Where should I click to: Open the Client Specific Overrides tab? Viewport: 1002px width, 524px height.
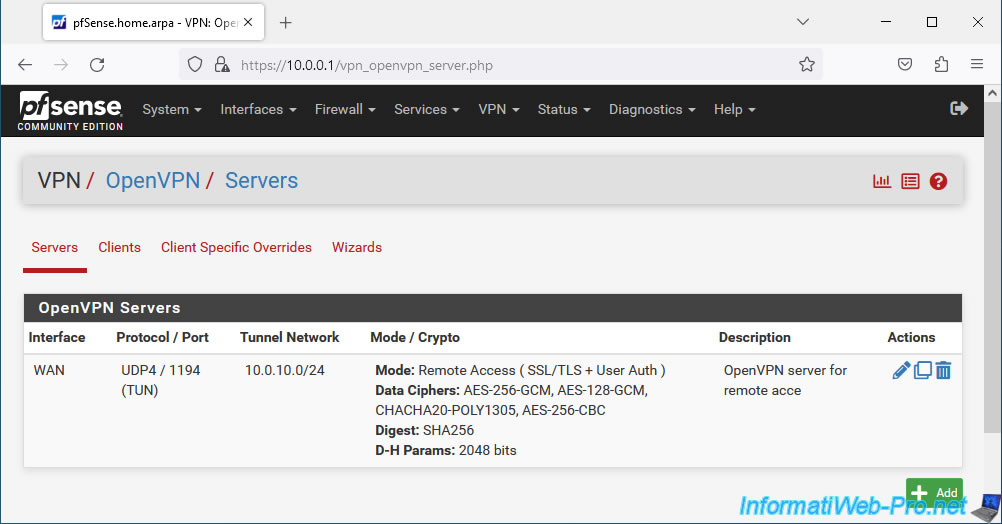(236, 247)
